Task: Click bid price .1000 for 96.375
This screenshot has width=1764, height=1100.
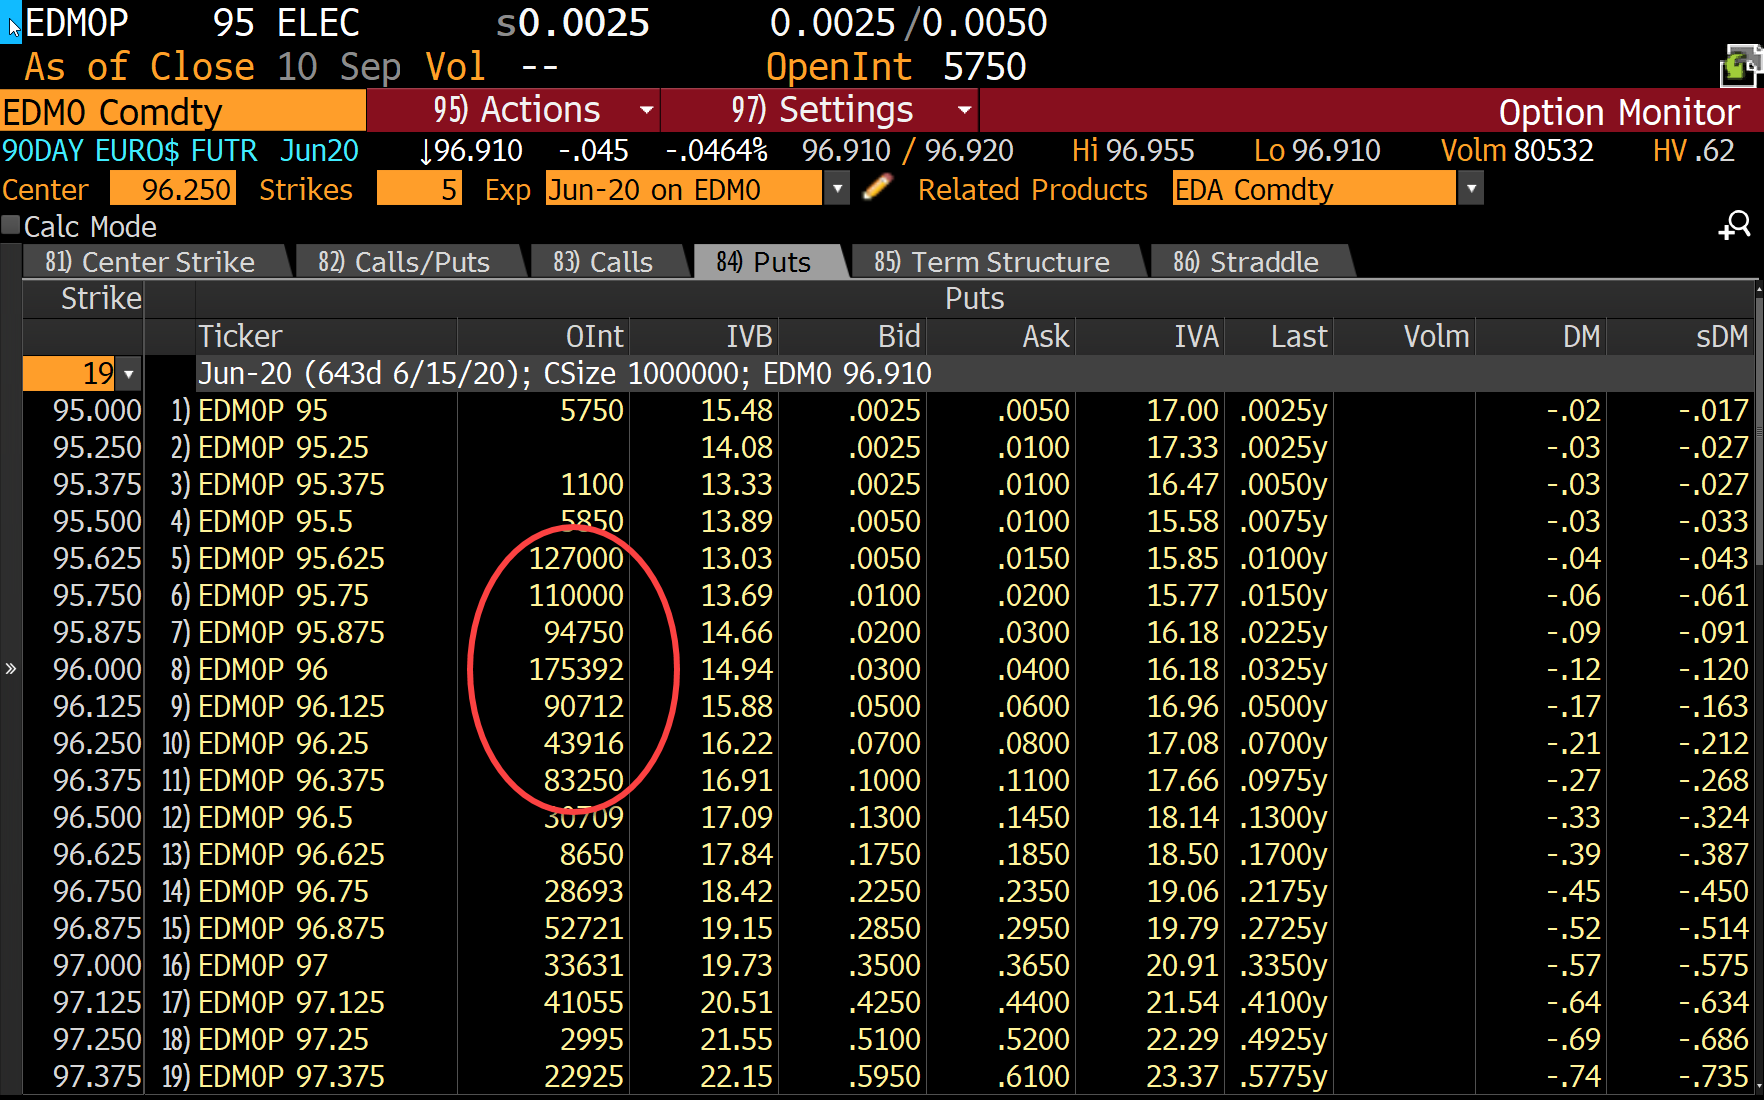Action: click(884, 781)
